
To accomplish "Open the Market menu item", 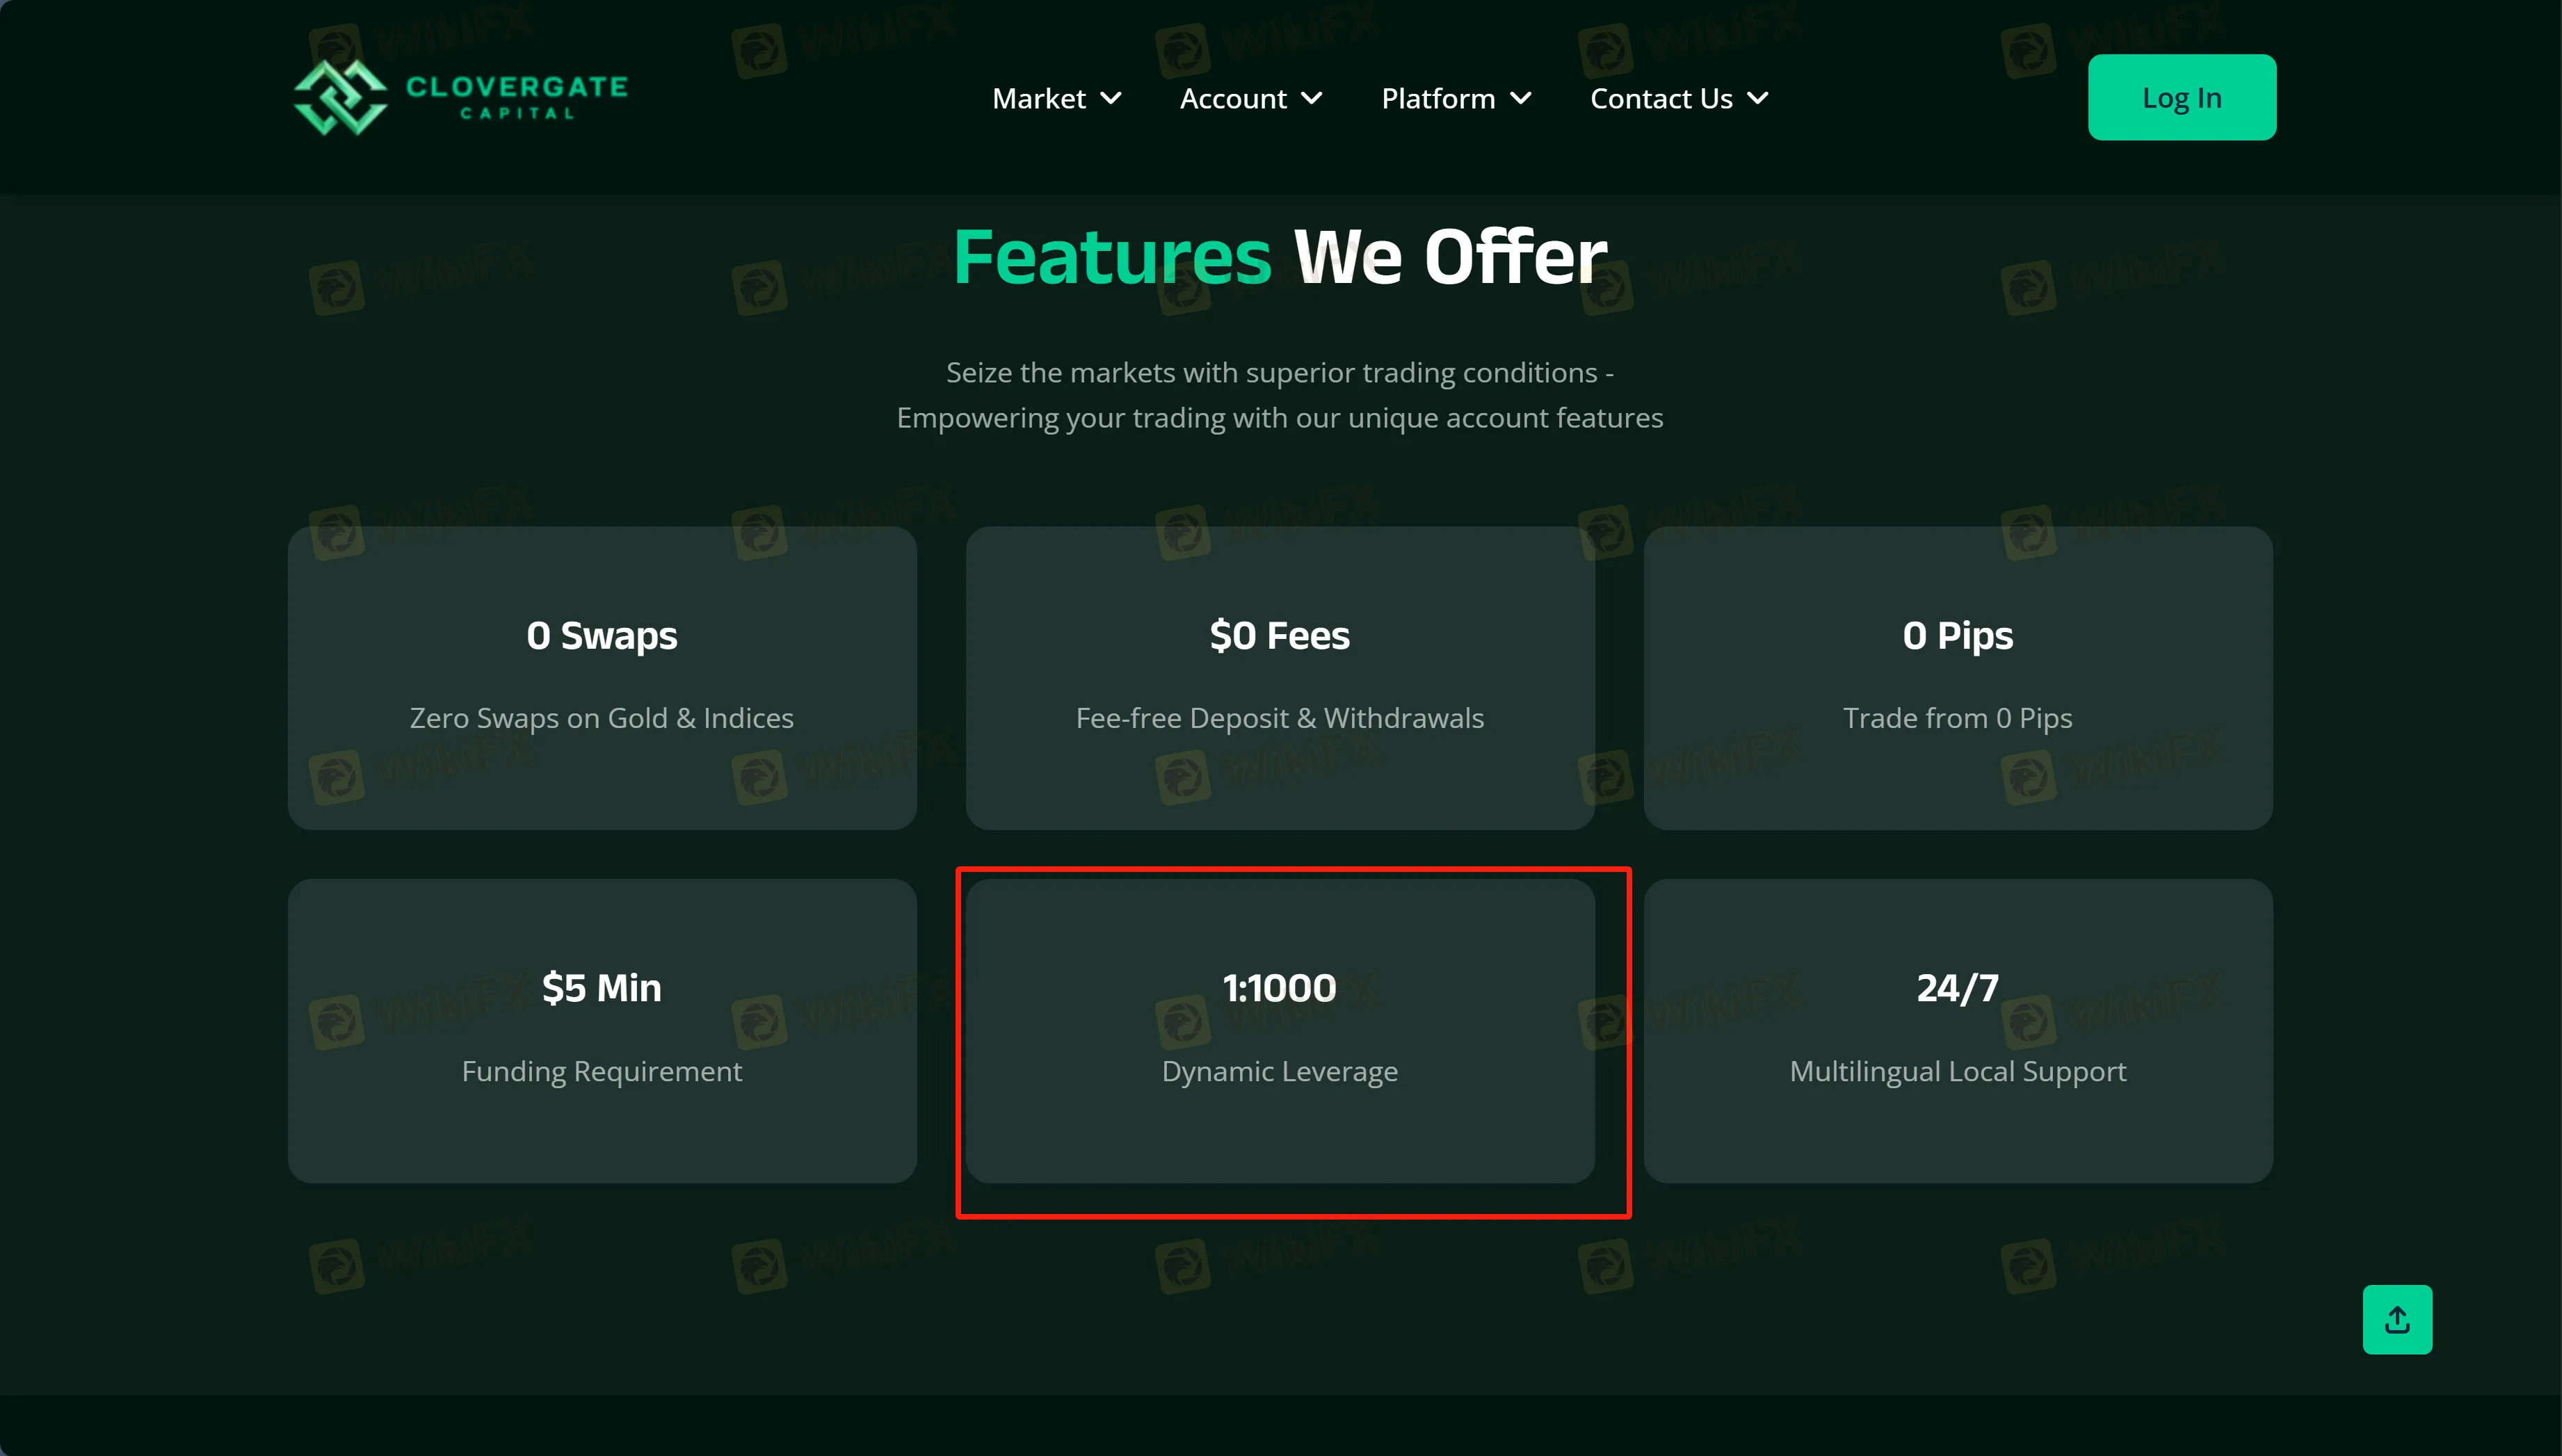I will (x=1038, y=98).
